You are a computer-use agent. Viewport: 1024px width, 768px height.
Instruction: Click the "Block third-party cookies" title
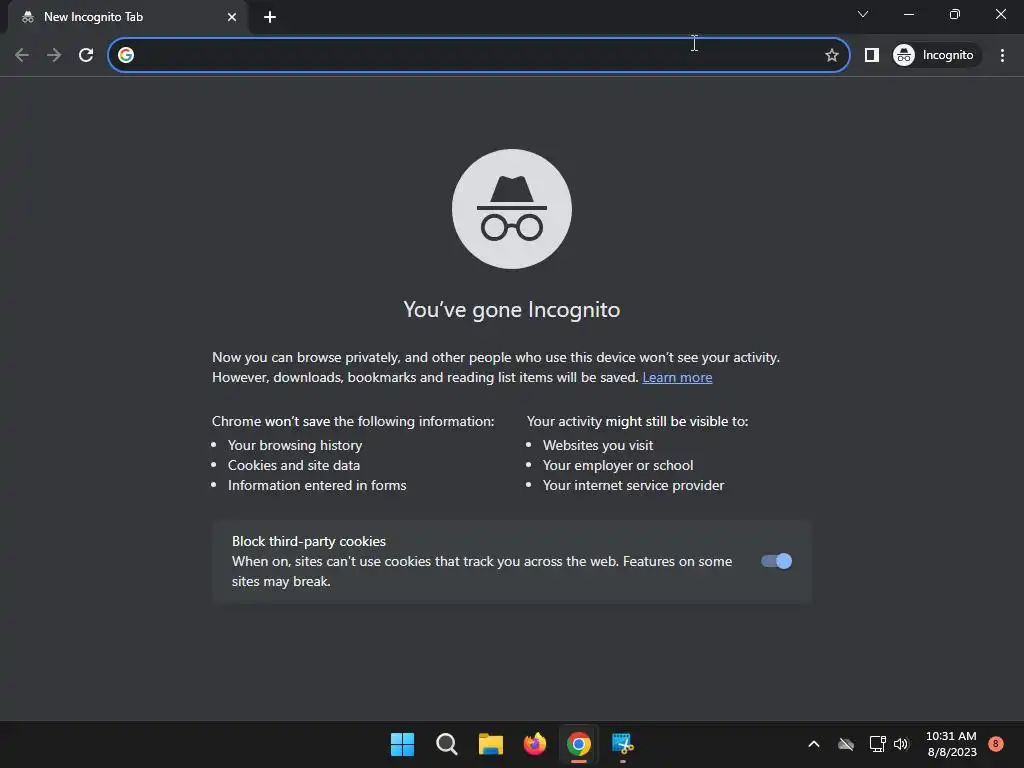click(309, 541)
